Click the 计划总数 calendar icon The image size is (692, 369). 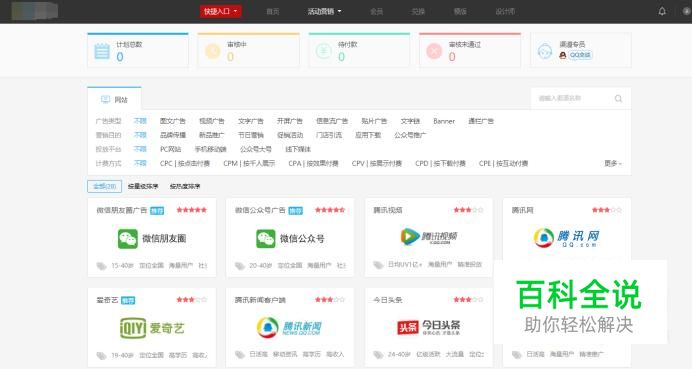102,51
